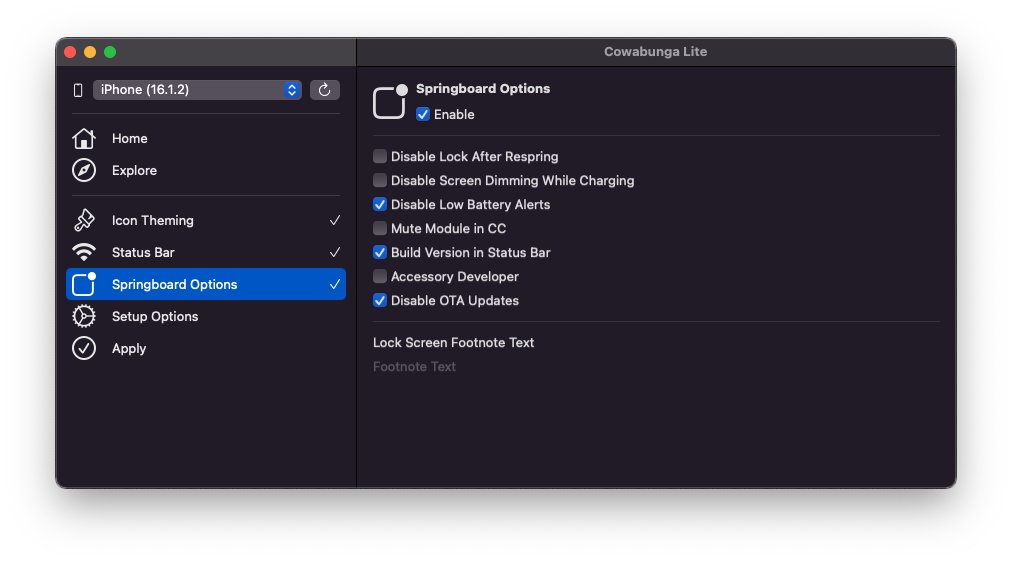This screenshot has width=1012, height=562.
Task: Select the Apply sidebar item
Action: click(x=206, y=348)
